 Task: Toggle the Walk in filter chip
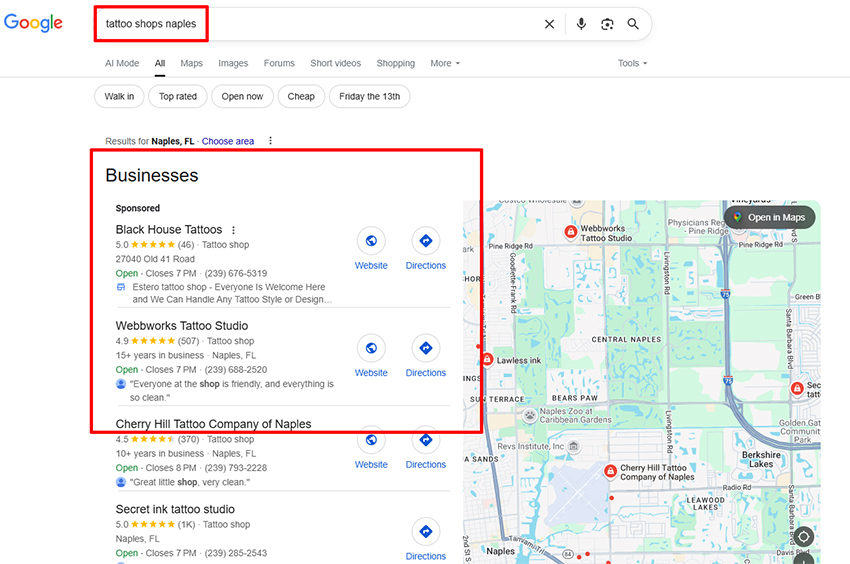pos(119,97)
